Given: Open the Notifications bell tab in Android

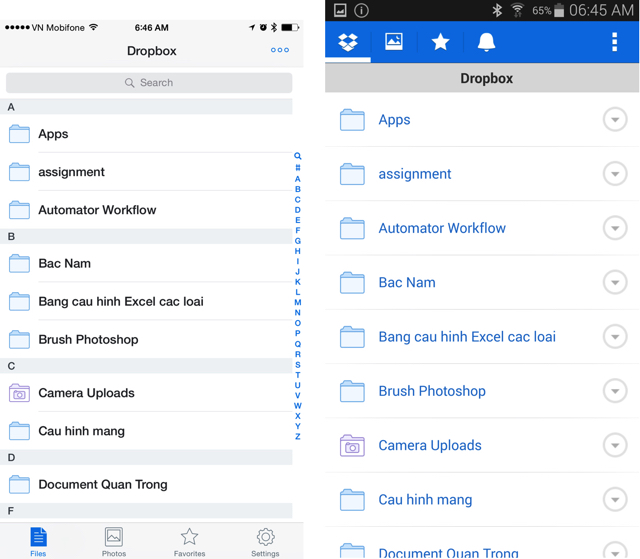Looking at the screenshot, I should tap(487, 42).
